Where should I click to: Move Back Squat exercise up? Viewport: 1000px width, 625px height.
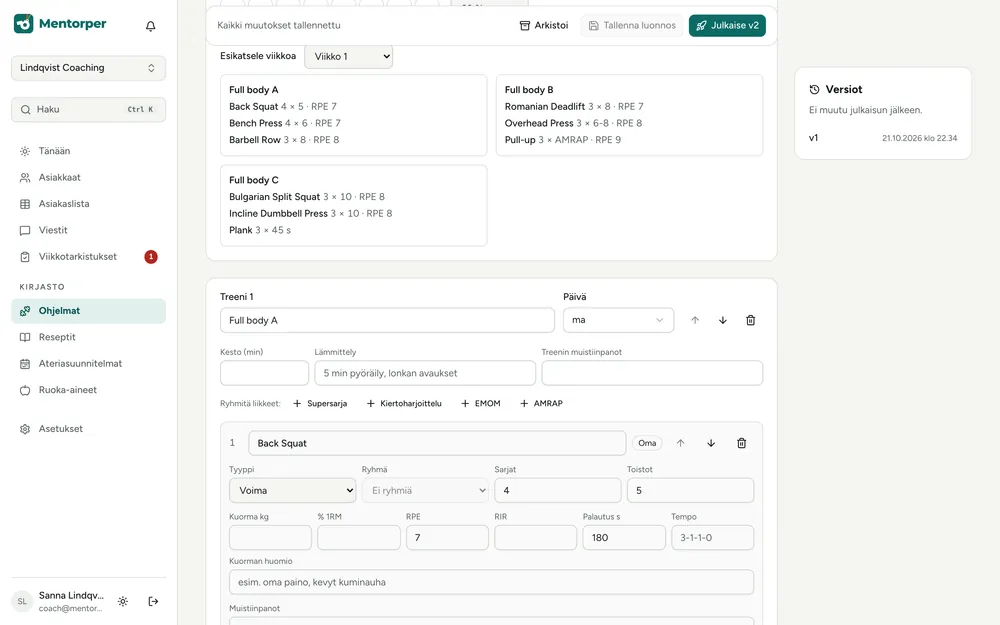point(680,443)
